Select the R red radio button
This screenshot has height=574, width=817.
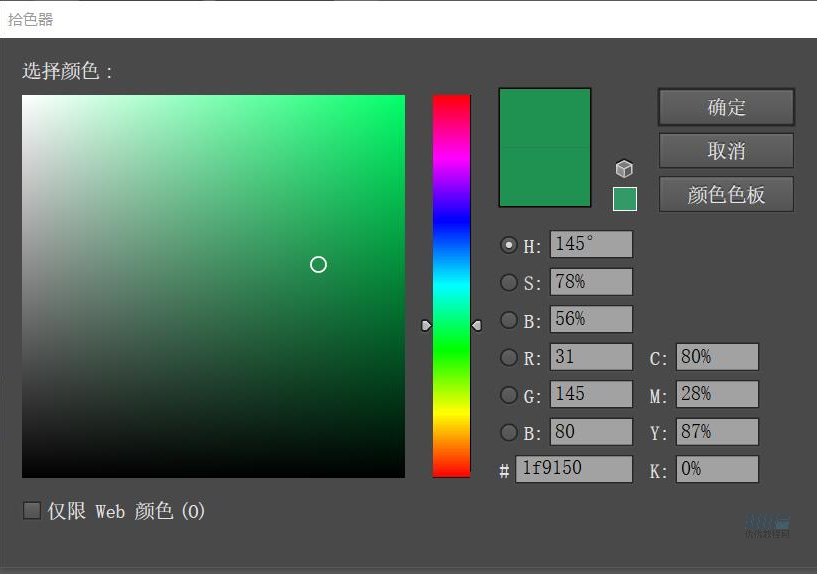[509, 358]
